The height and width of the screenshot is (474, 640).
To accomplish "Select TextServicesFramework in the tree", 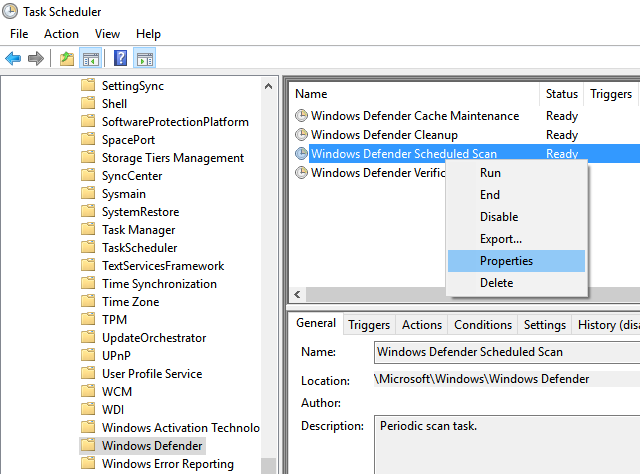I will point(163,265).
